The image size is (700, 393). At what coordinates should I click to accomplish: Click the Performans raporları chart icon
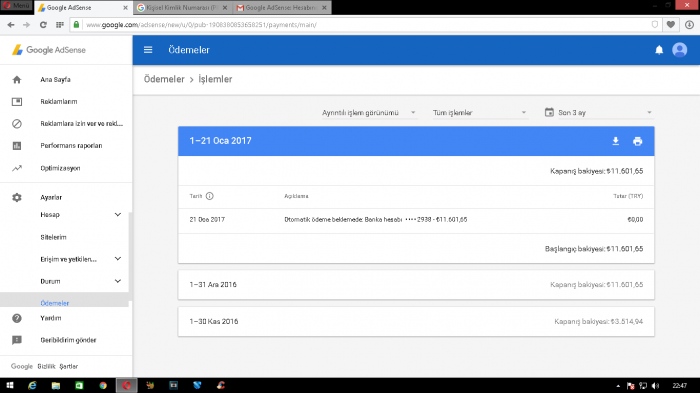coord(17,146)
